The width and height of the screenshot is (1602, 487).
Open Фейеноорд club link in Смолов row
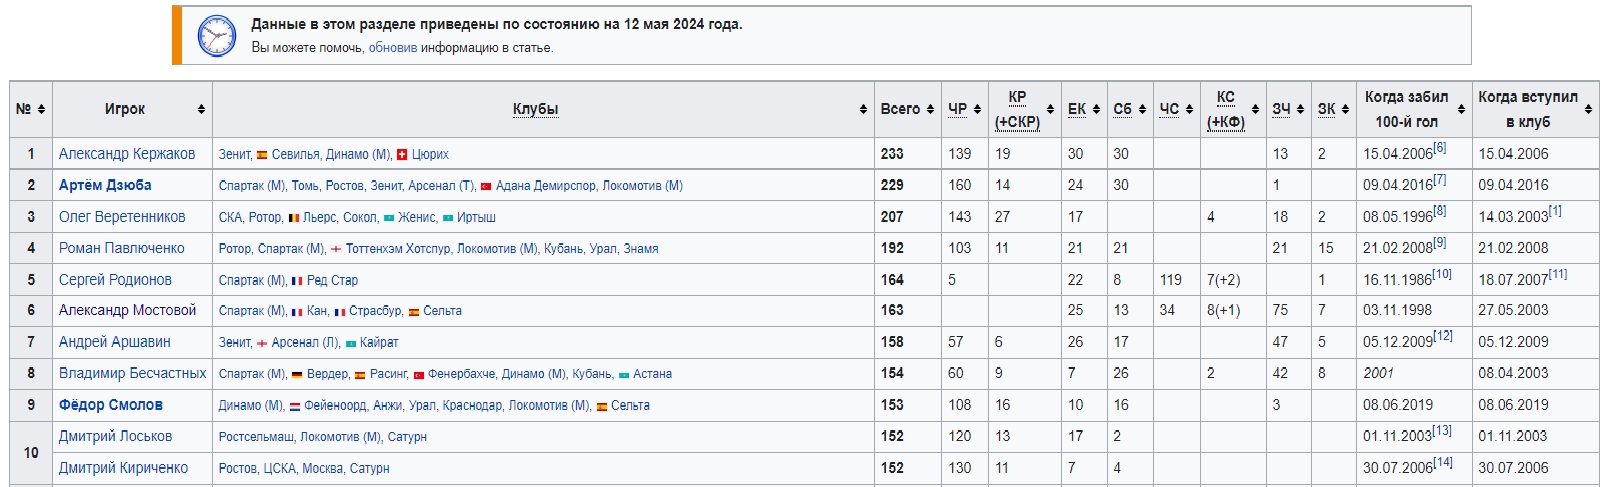tap(335, 406)
